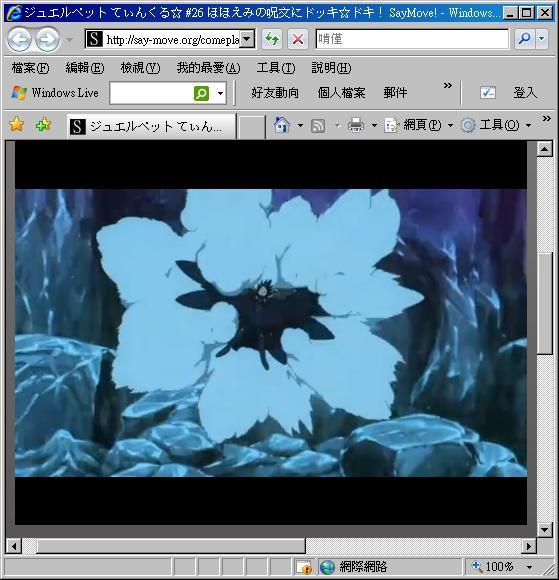The width and height of the screenshot is (559, 580).
Task: Click the RSS feeds icon
Action: point(318,125)
